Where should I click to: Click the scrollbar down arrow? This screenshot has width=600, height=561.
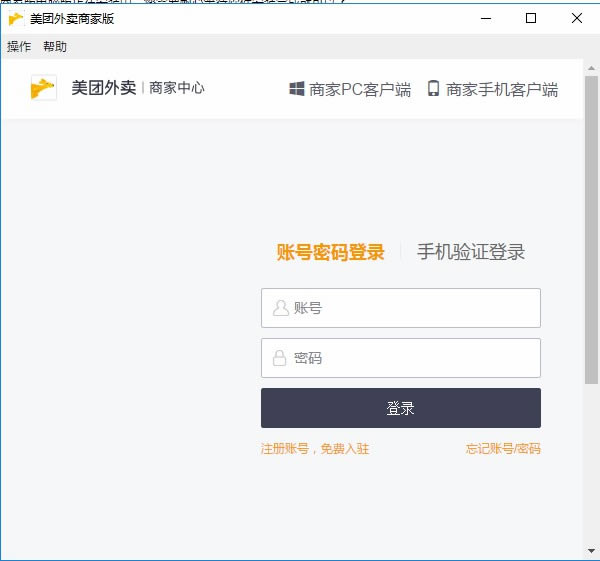coord(591,552)
